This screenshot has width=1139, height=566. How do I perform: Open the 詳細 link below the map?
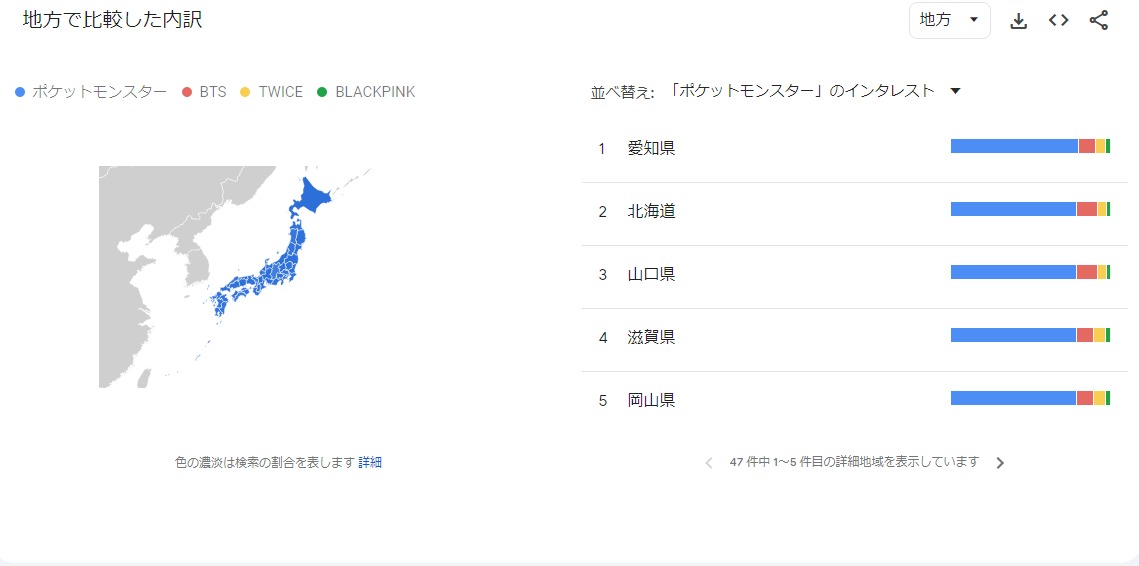coord(370,463)
